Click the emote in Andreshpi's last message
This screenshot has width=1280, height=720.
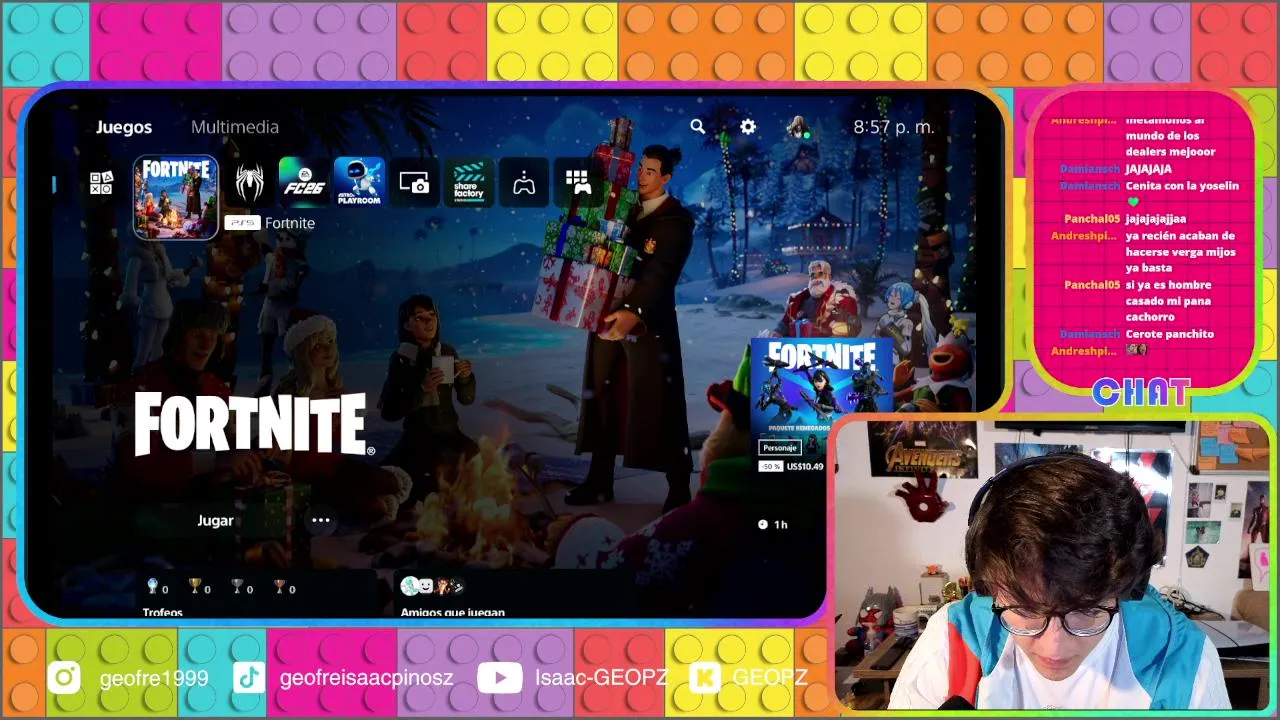pos(1136,350)
